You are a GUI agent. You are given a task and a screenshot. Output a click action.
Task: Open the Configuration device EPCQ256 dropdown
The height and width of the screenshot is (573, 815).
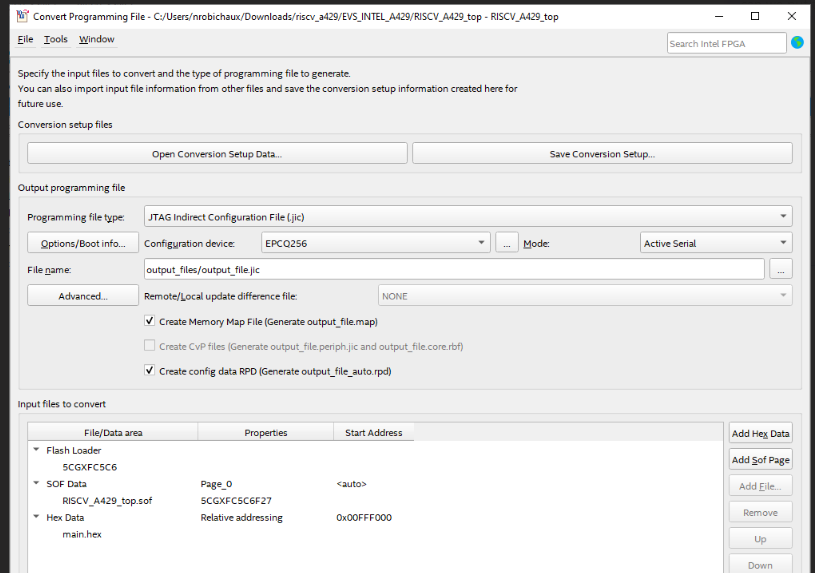coord(375,243)
